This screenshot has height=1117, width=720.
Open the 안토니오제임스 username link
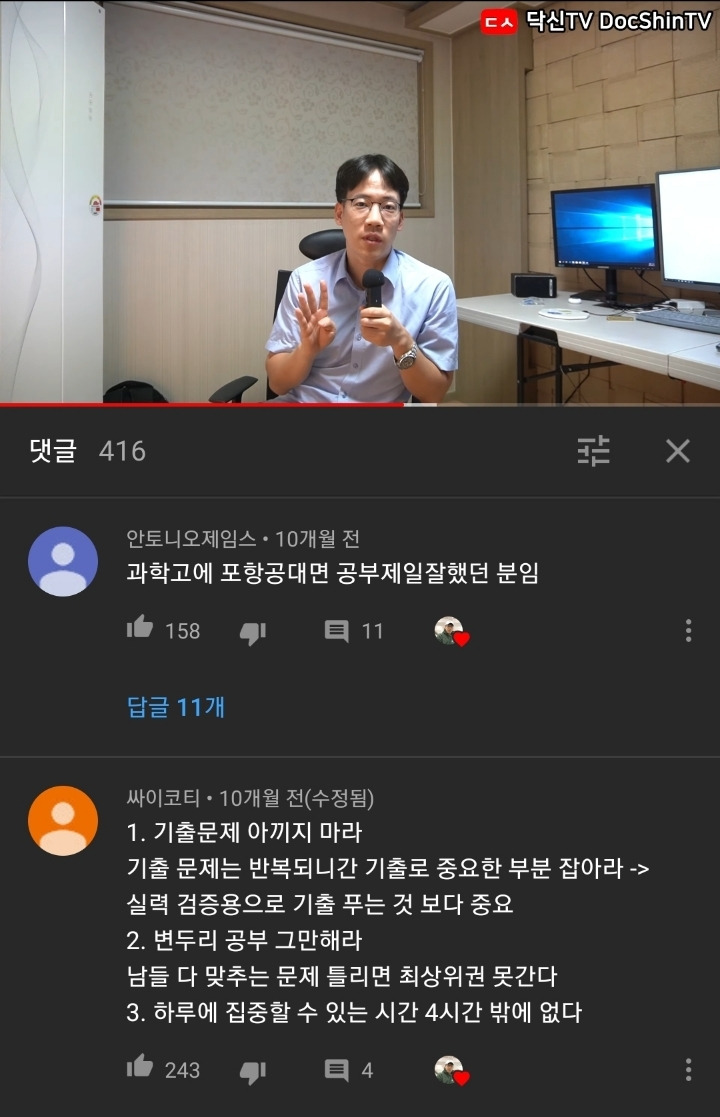point(191,539)
